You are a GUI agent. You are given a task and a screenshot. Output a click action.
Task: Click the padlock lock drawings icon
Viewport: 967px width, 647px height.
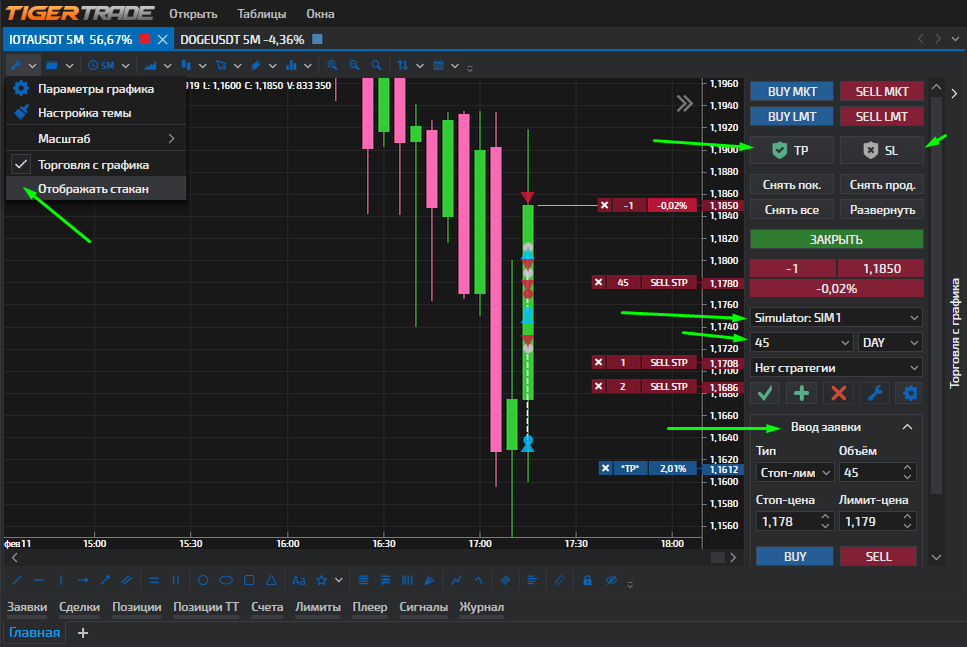(x=587, y=580)
